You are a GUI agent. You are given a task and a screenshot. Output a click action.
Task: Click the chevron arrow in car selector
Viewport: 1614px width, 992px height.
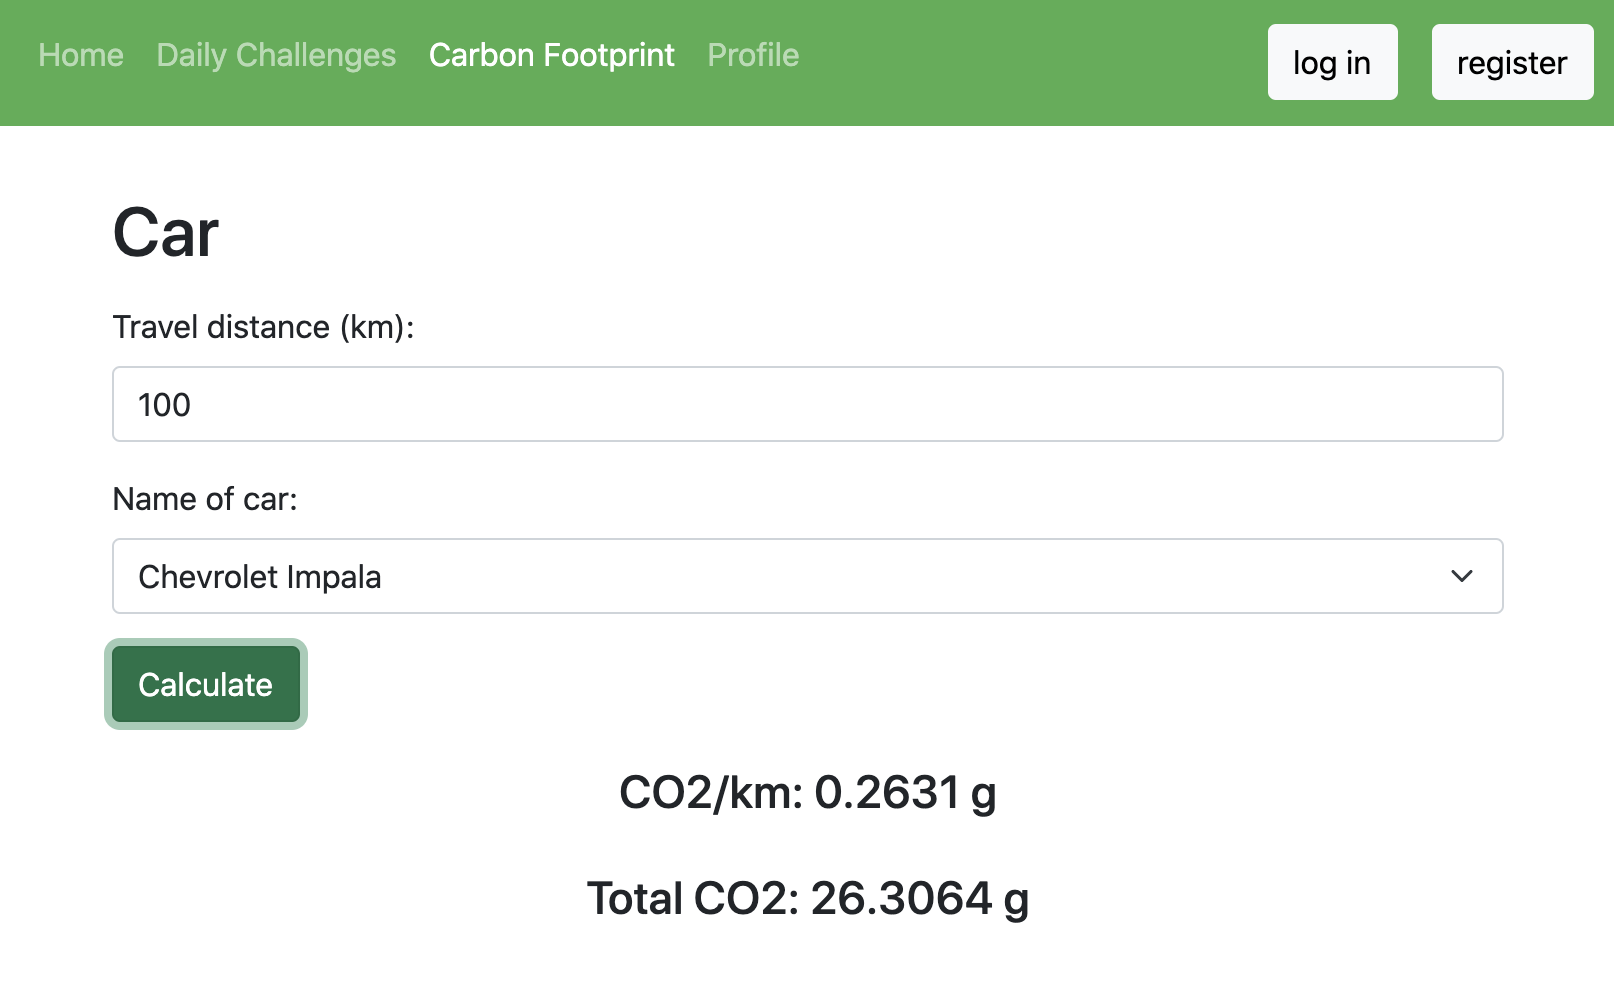[x=1461, y=576]
